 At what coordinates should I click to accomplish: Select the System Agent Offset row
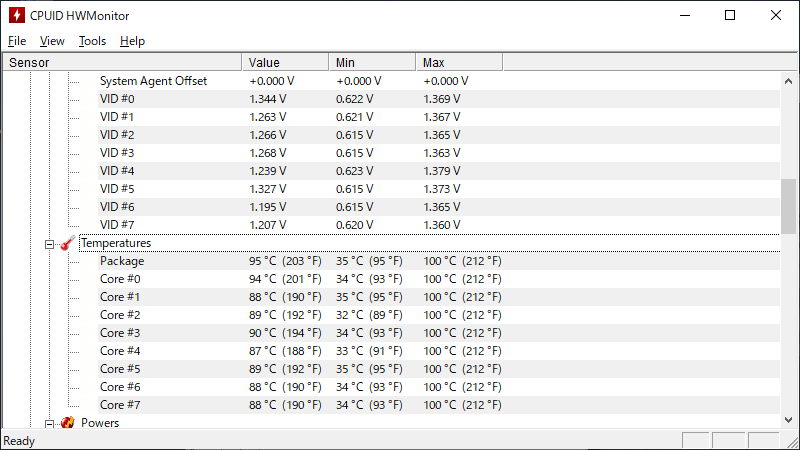pyautogui.click(x=439, y=81)
